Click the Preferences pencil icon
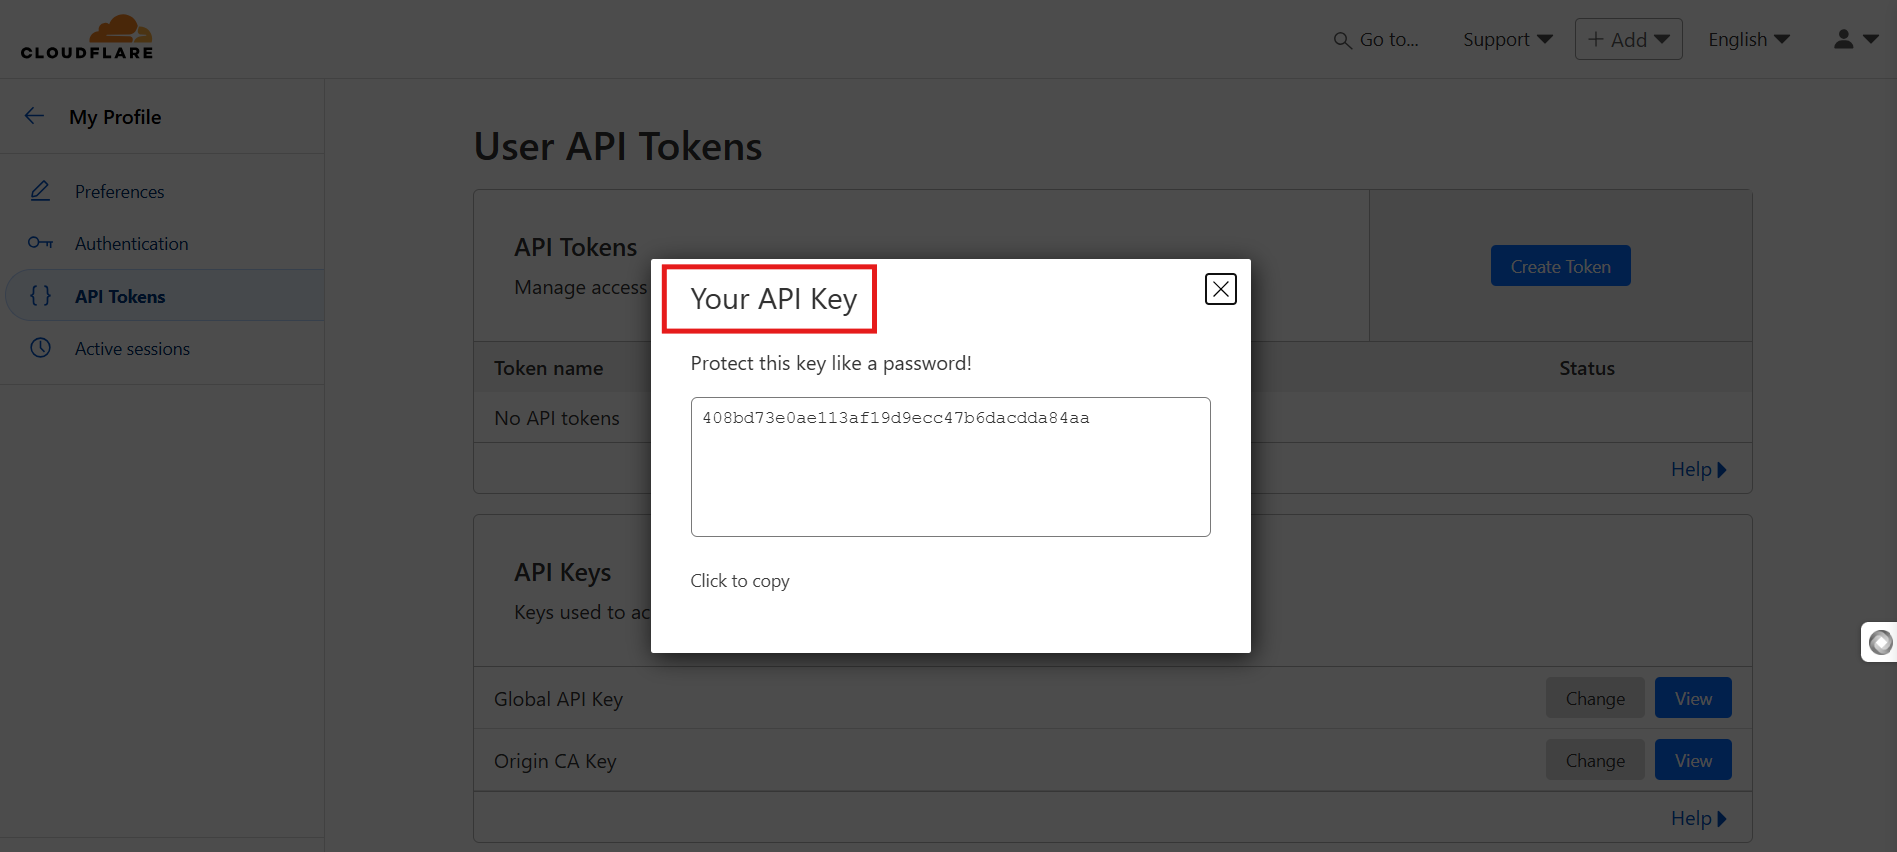 click(x=40, y=191)
